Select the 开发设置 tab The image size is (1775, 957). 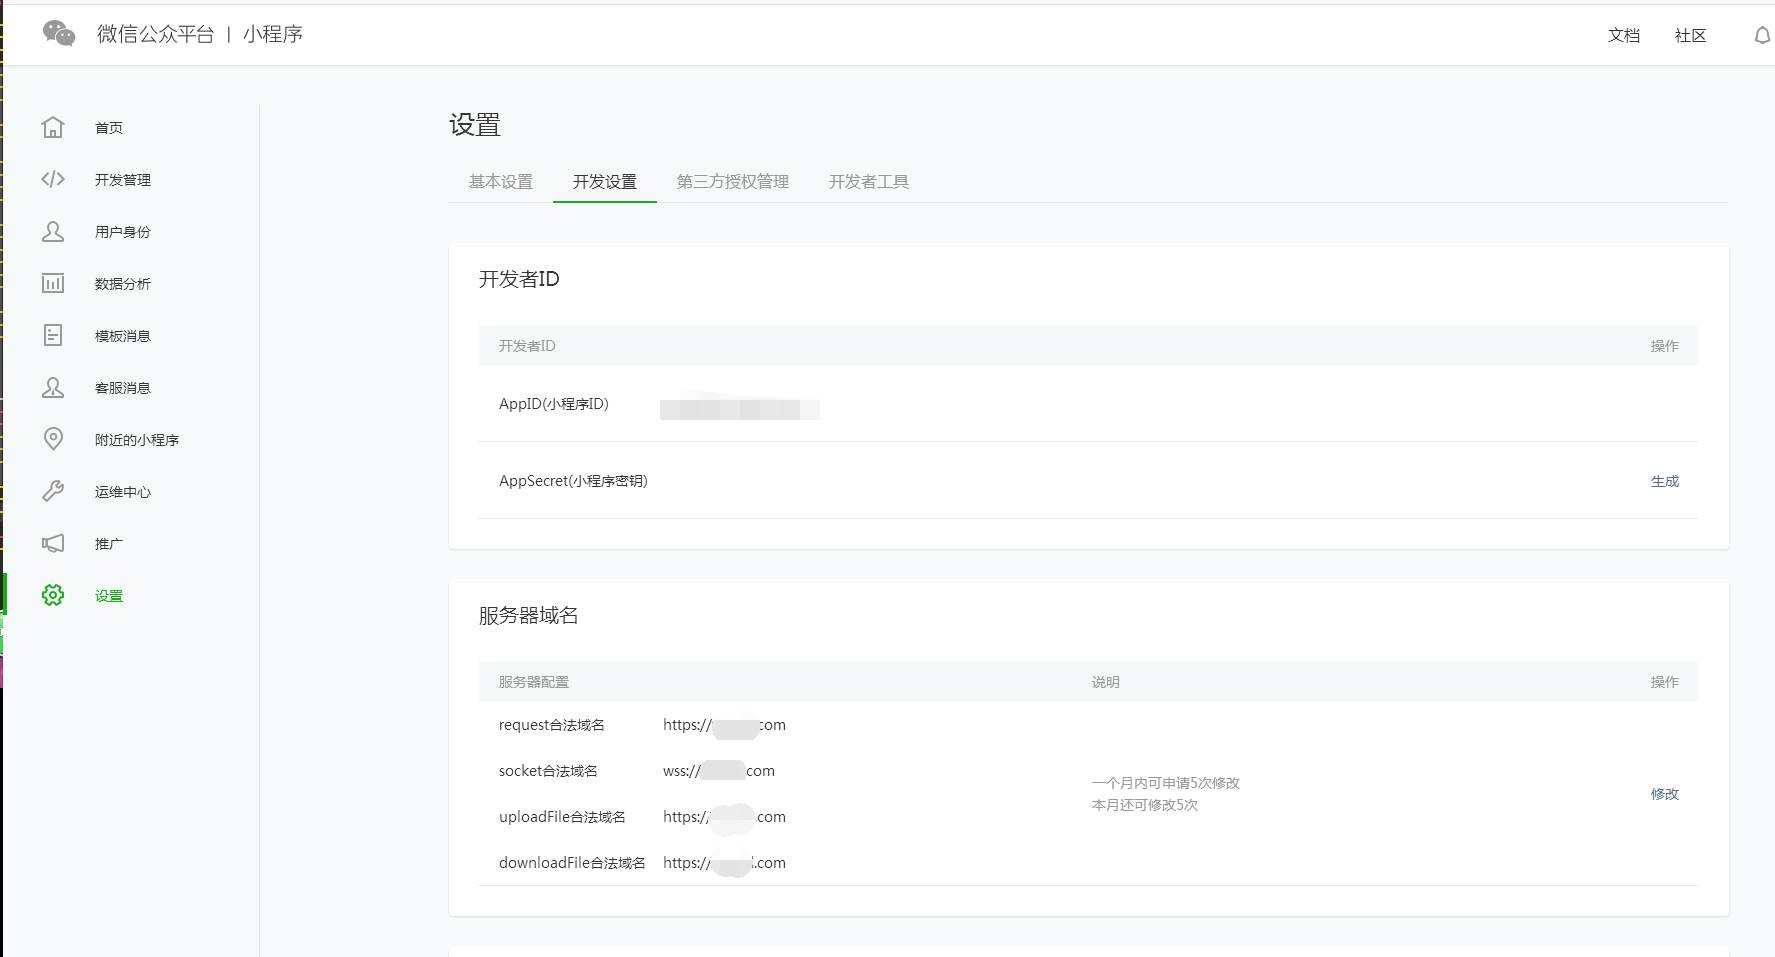[x=604, y=182]
